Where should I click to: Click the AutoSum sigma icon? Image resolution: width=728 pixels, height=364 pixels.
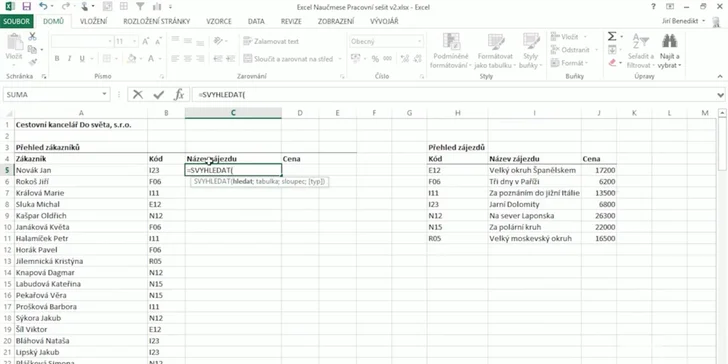[x=612, y=36]
